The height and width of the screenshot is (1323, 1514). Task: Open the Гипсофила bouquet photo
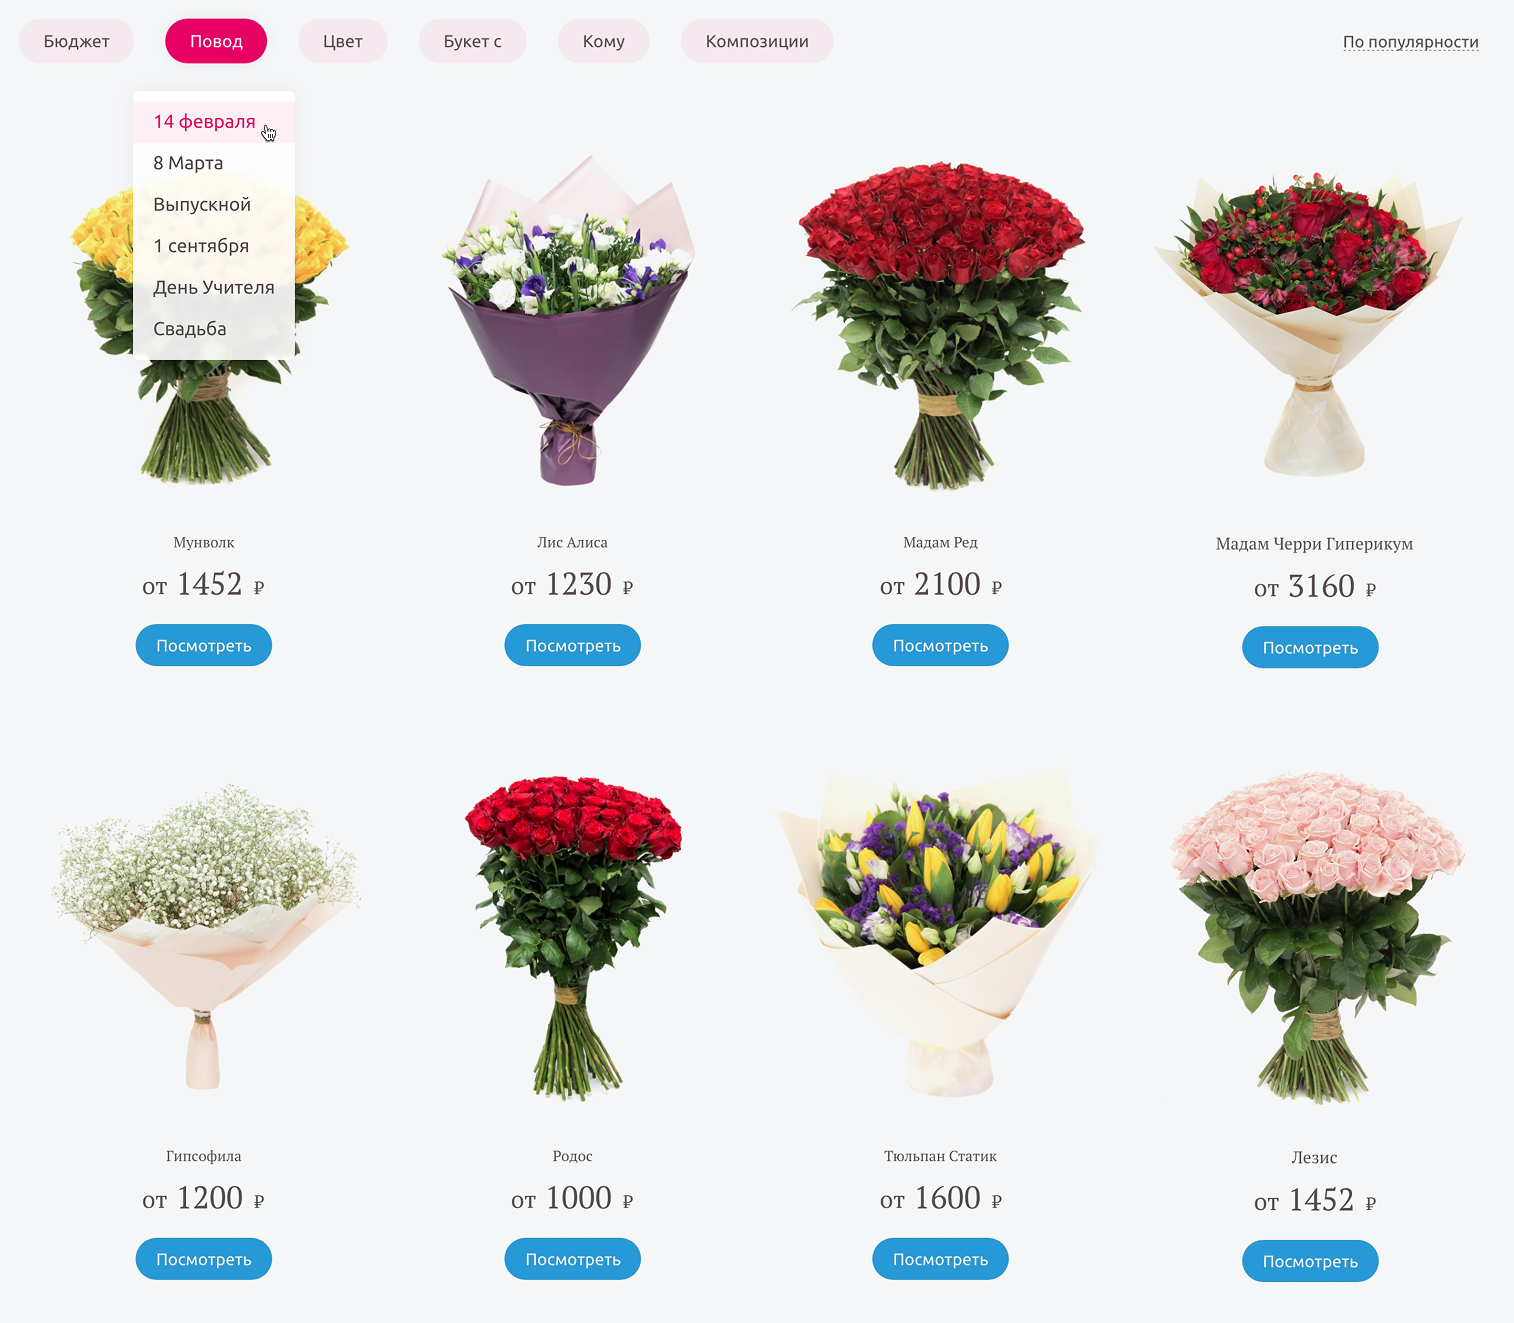[x=204, y=935]
